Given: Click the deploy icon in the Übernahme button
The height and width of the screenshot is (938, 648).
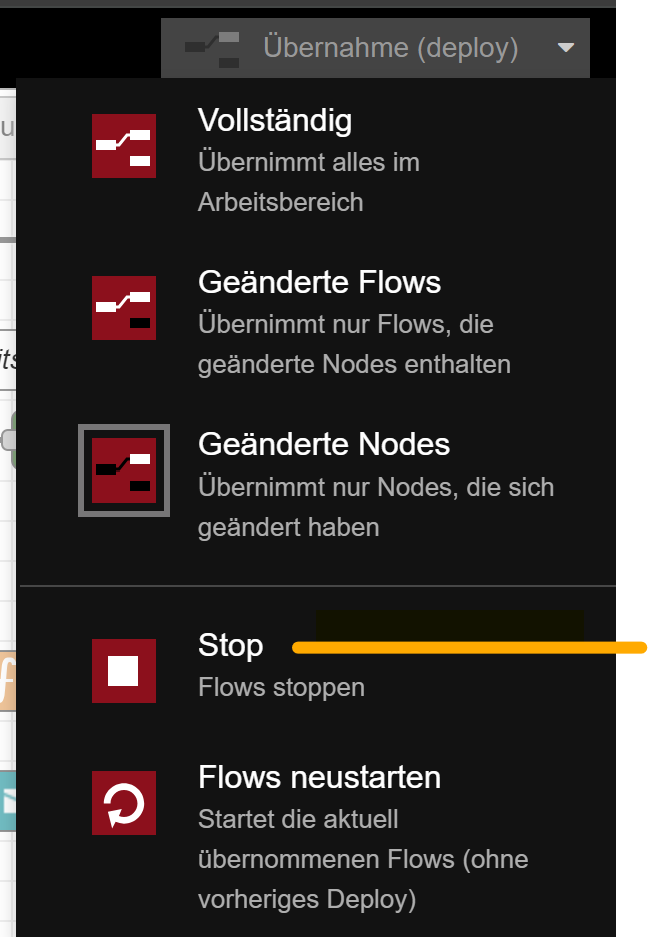Looking at the screenshot, I should tap(212, 49).
